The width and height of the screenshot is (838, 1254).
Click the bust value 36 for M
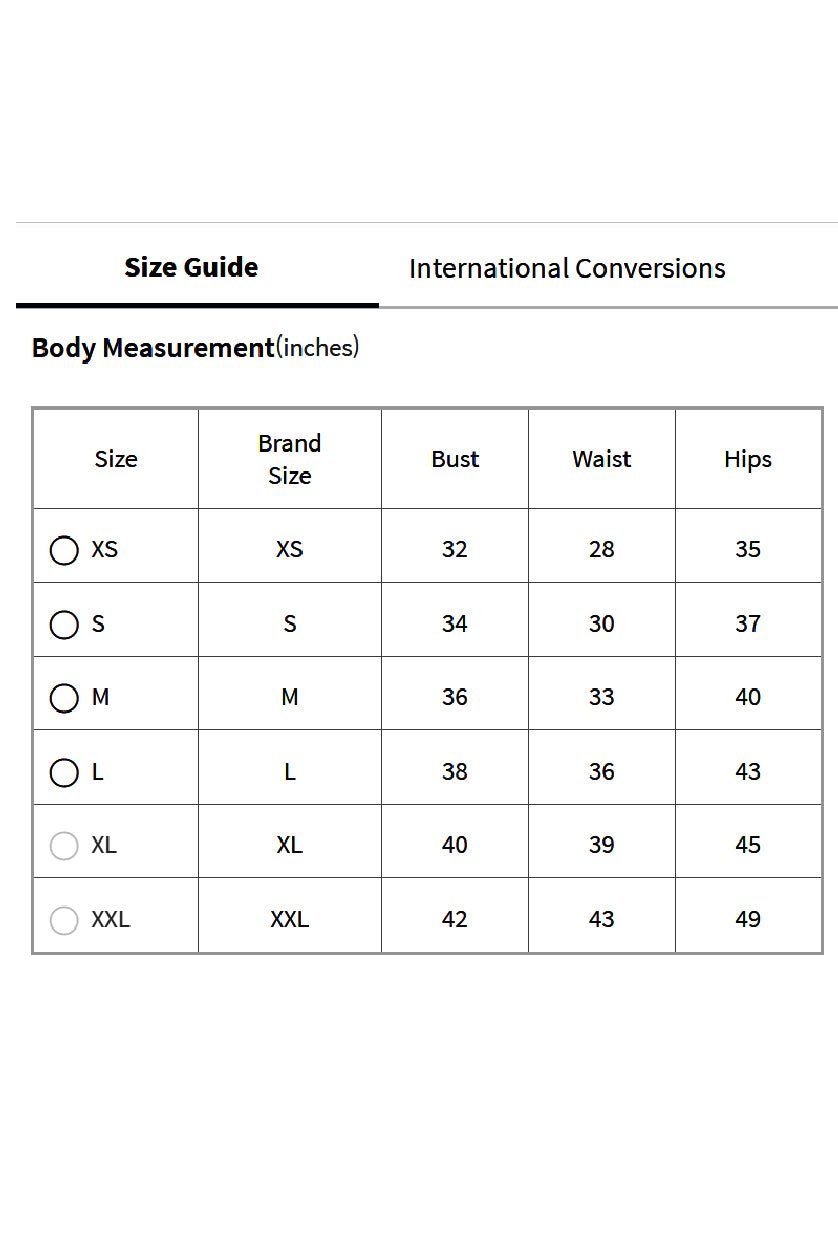click(x=455, y=697)
